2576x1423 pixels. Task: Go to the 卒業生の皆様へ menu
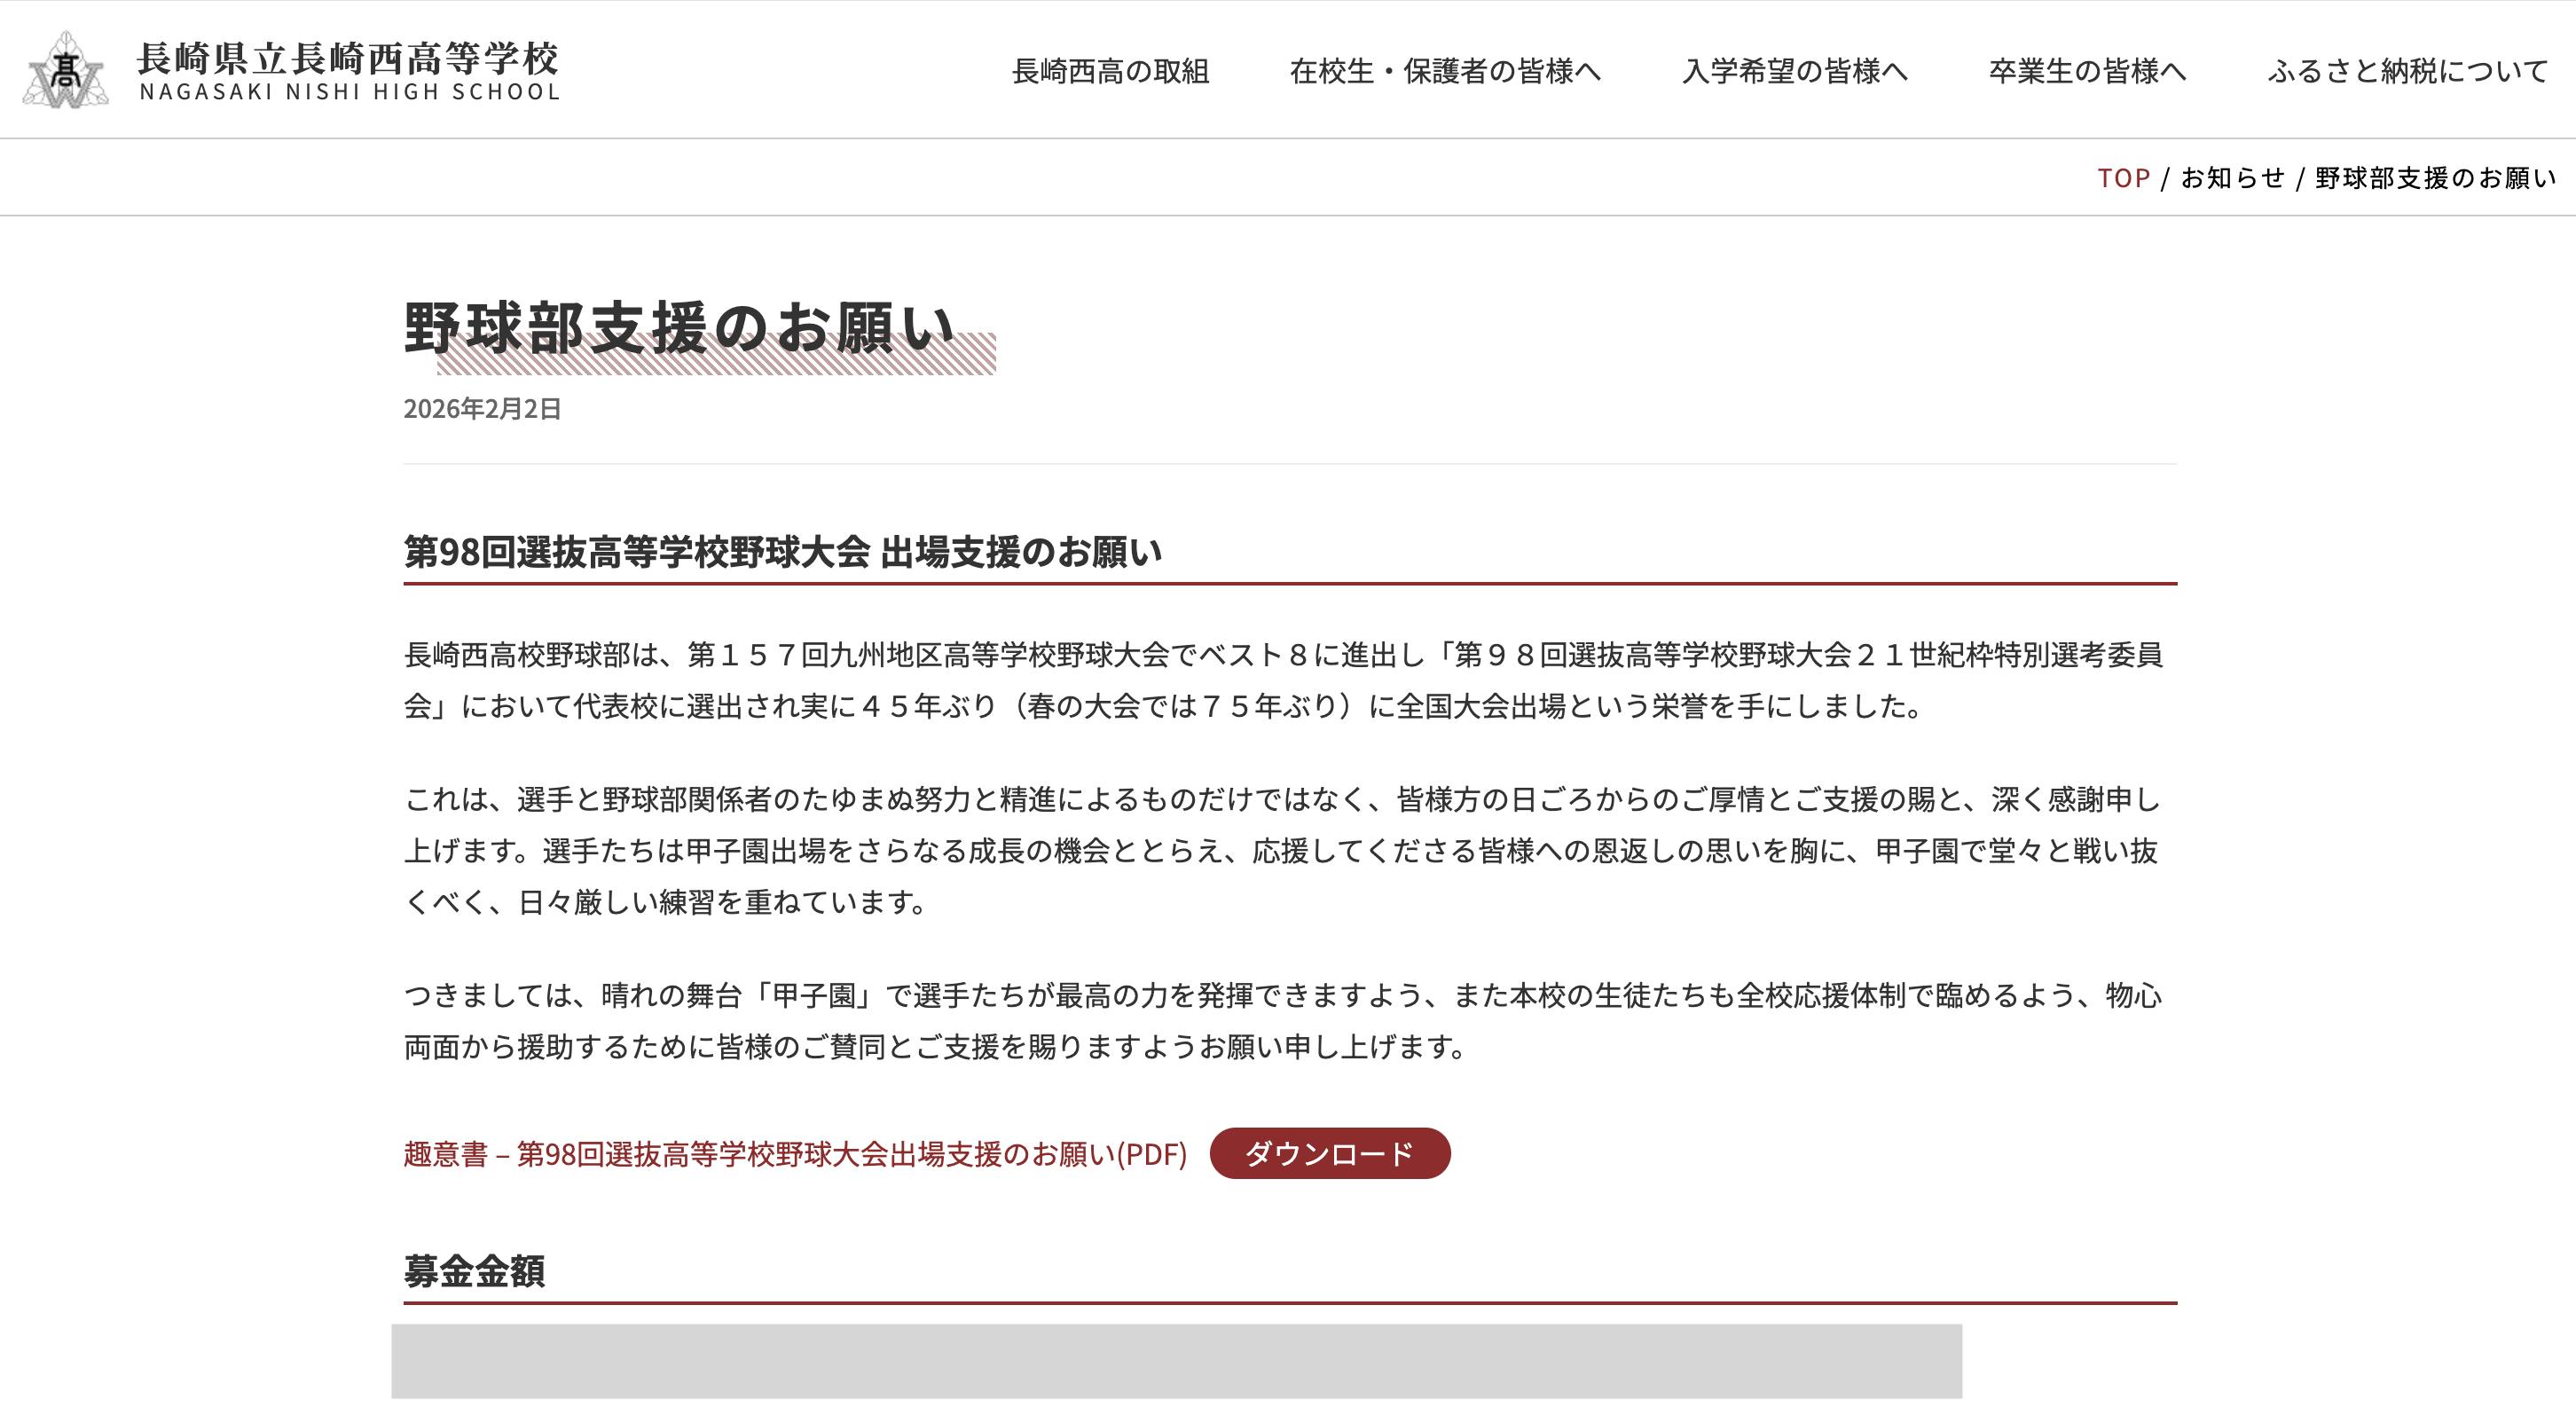pos(2087,71)
